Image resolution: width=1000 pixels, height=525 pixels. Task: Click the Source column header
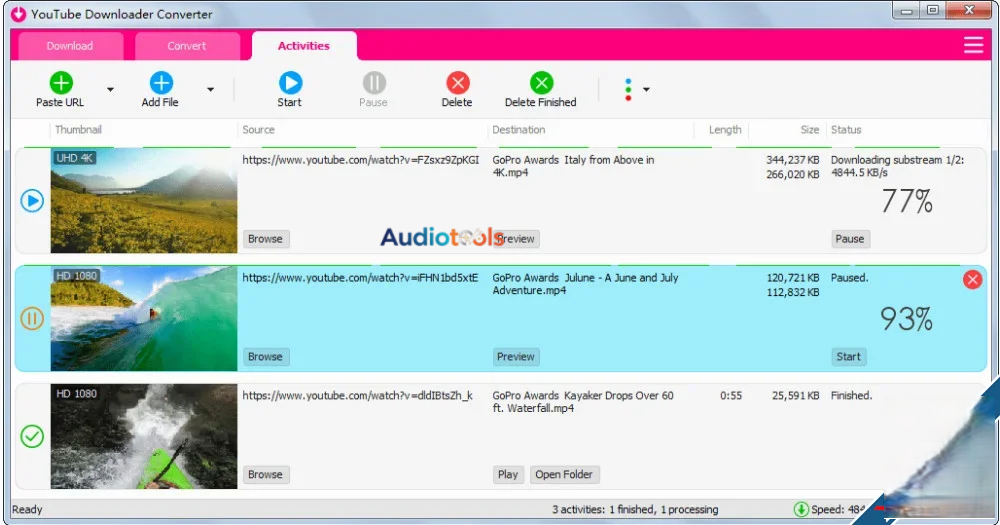[258, 129]
